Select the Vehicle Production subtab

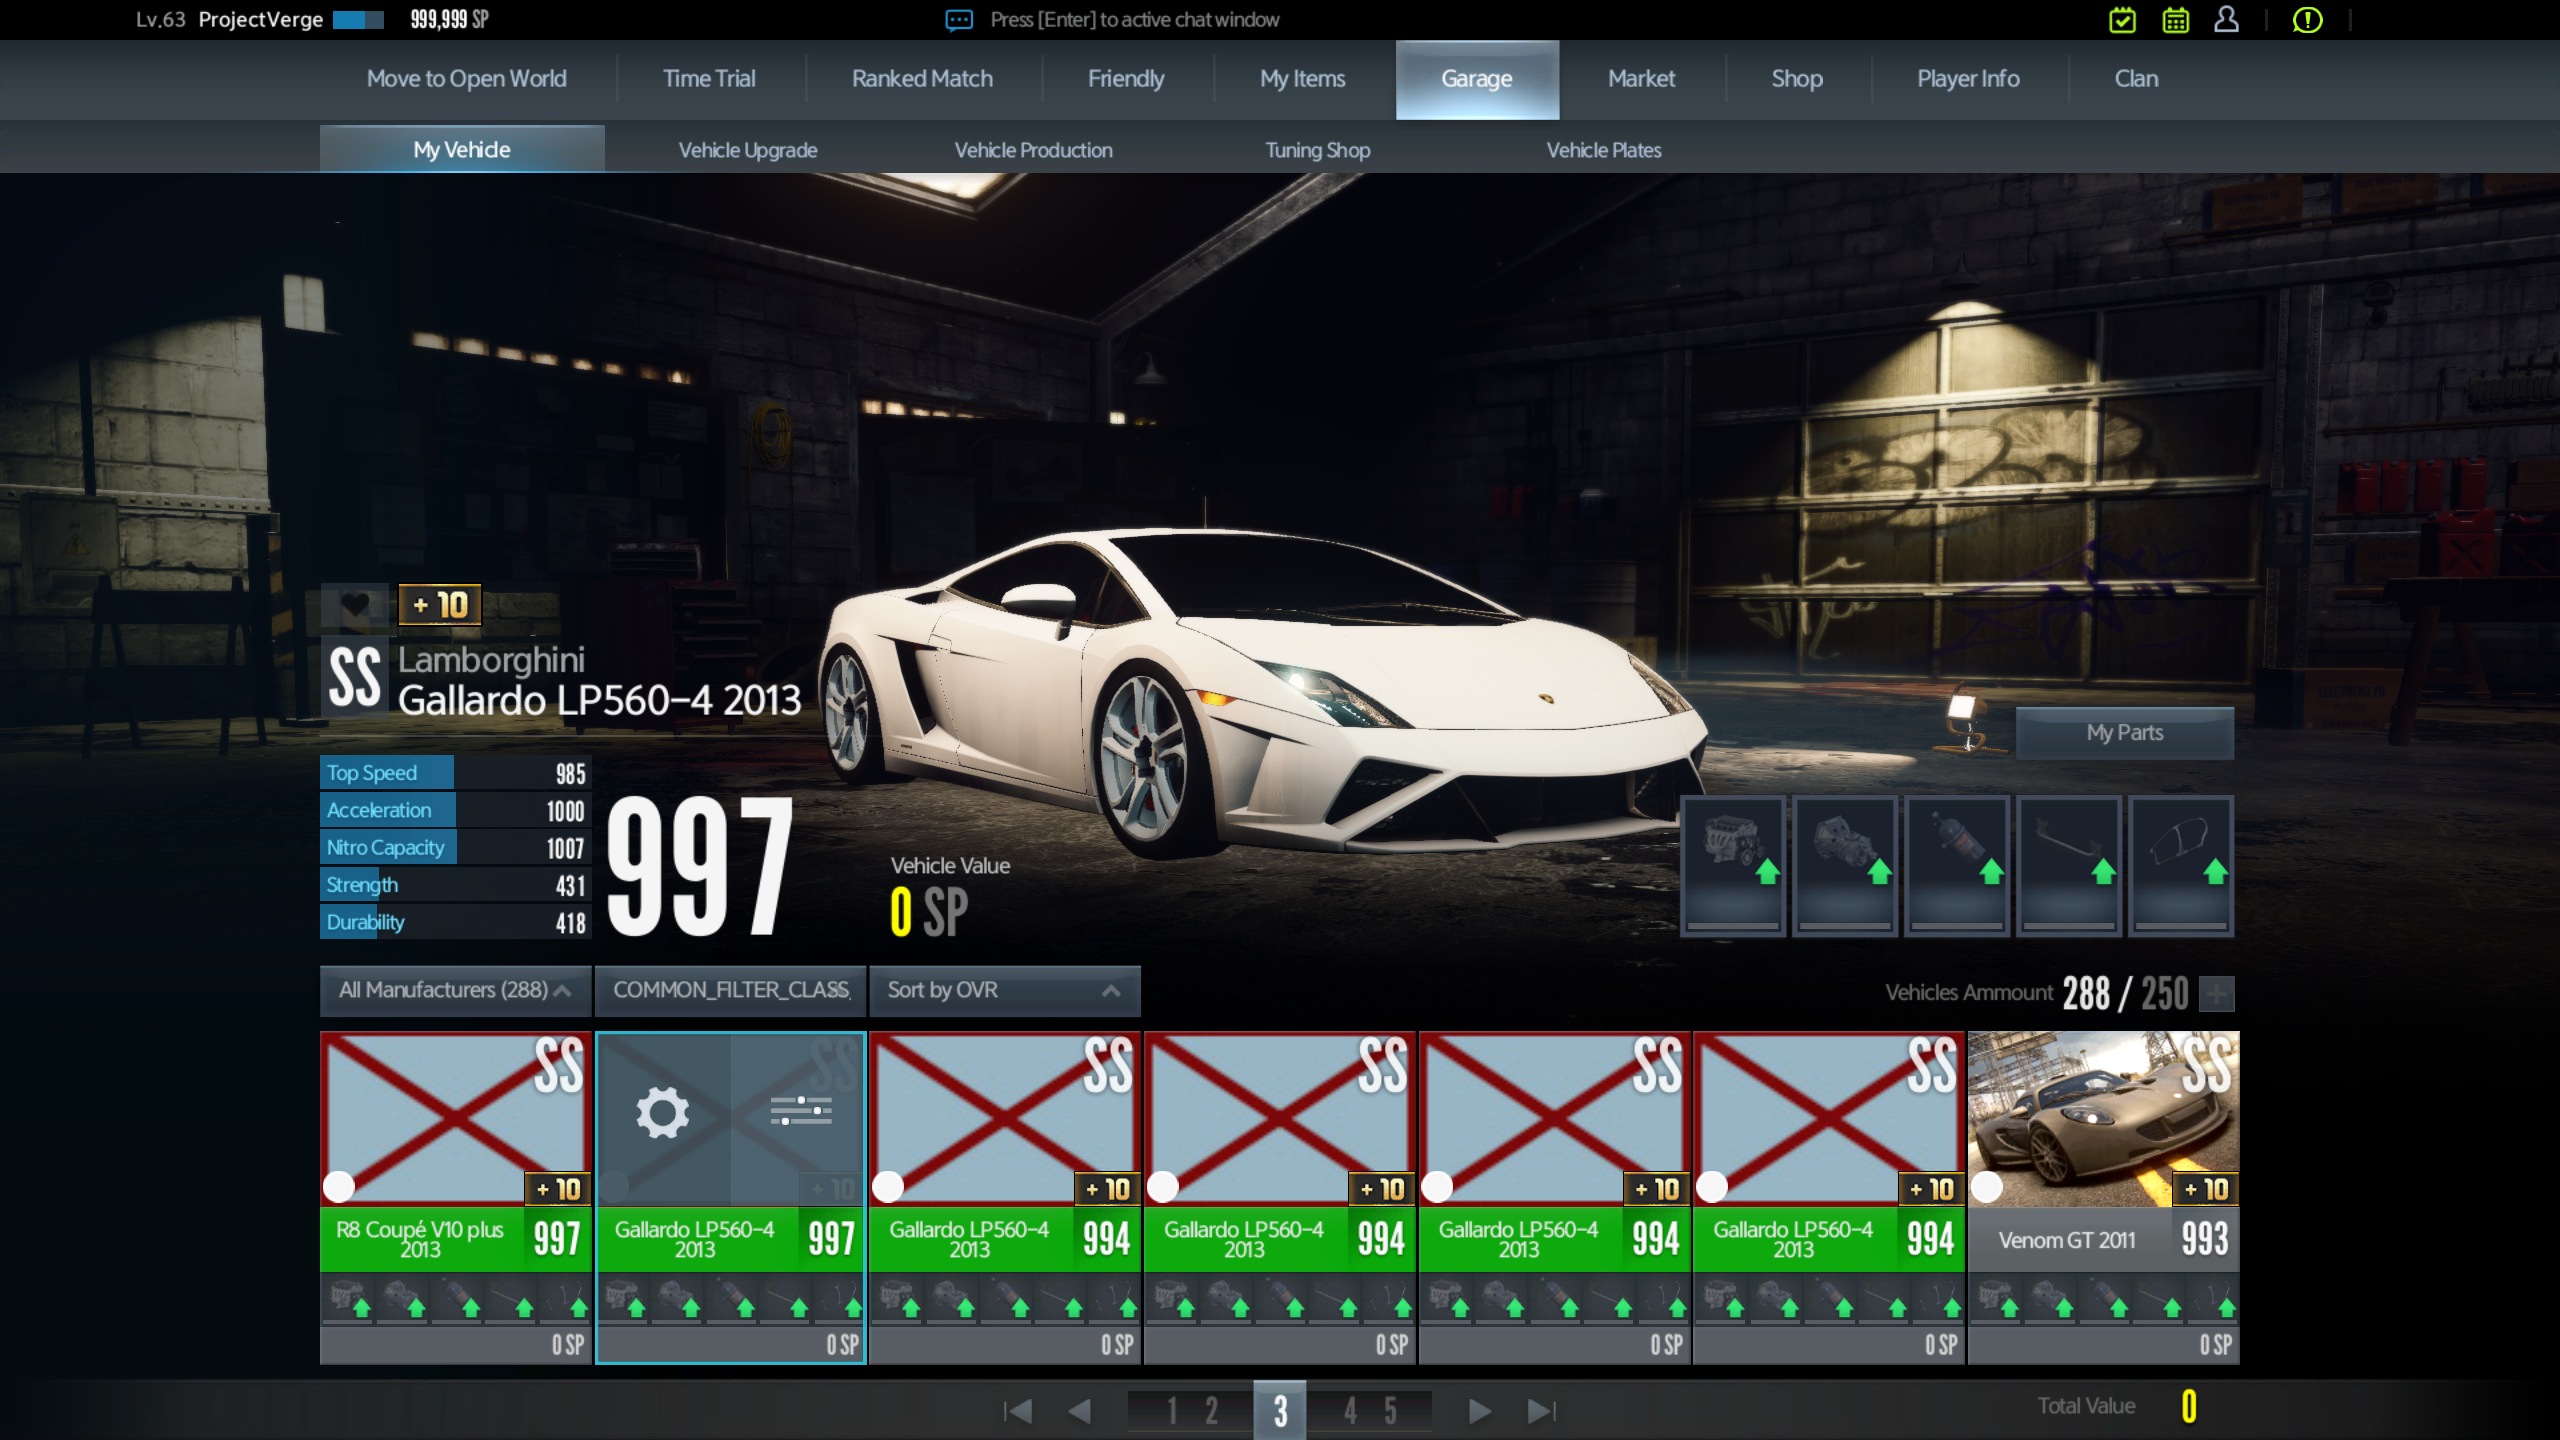click(1033, 150)
